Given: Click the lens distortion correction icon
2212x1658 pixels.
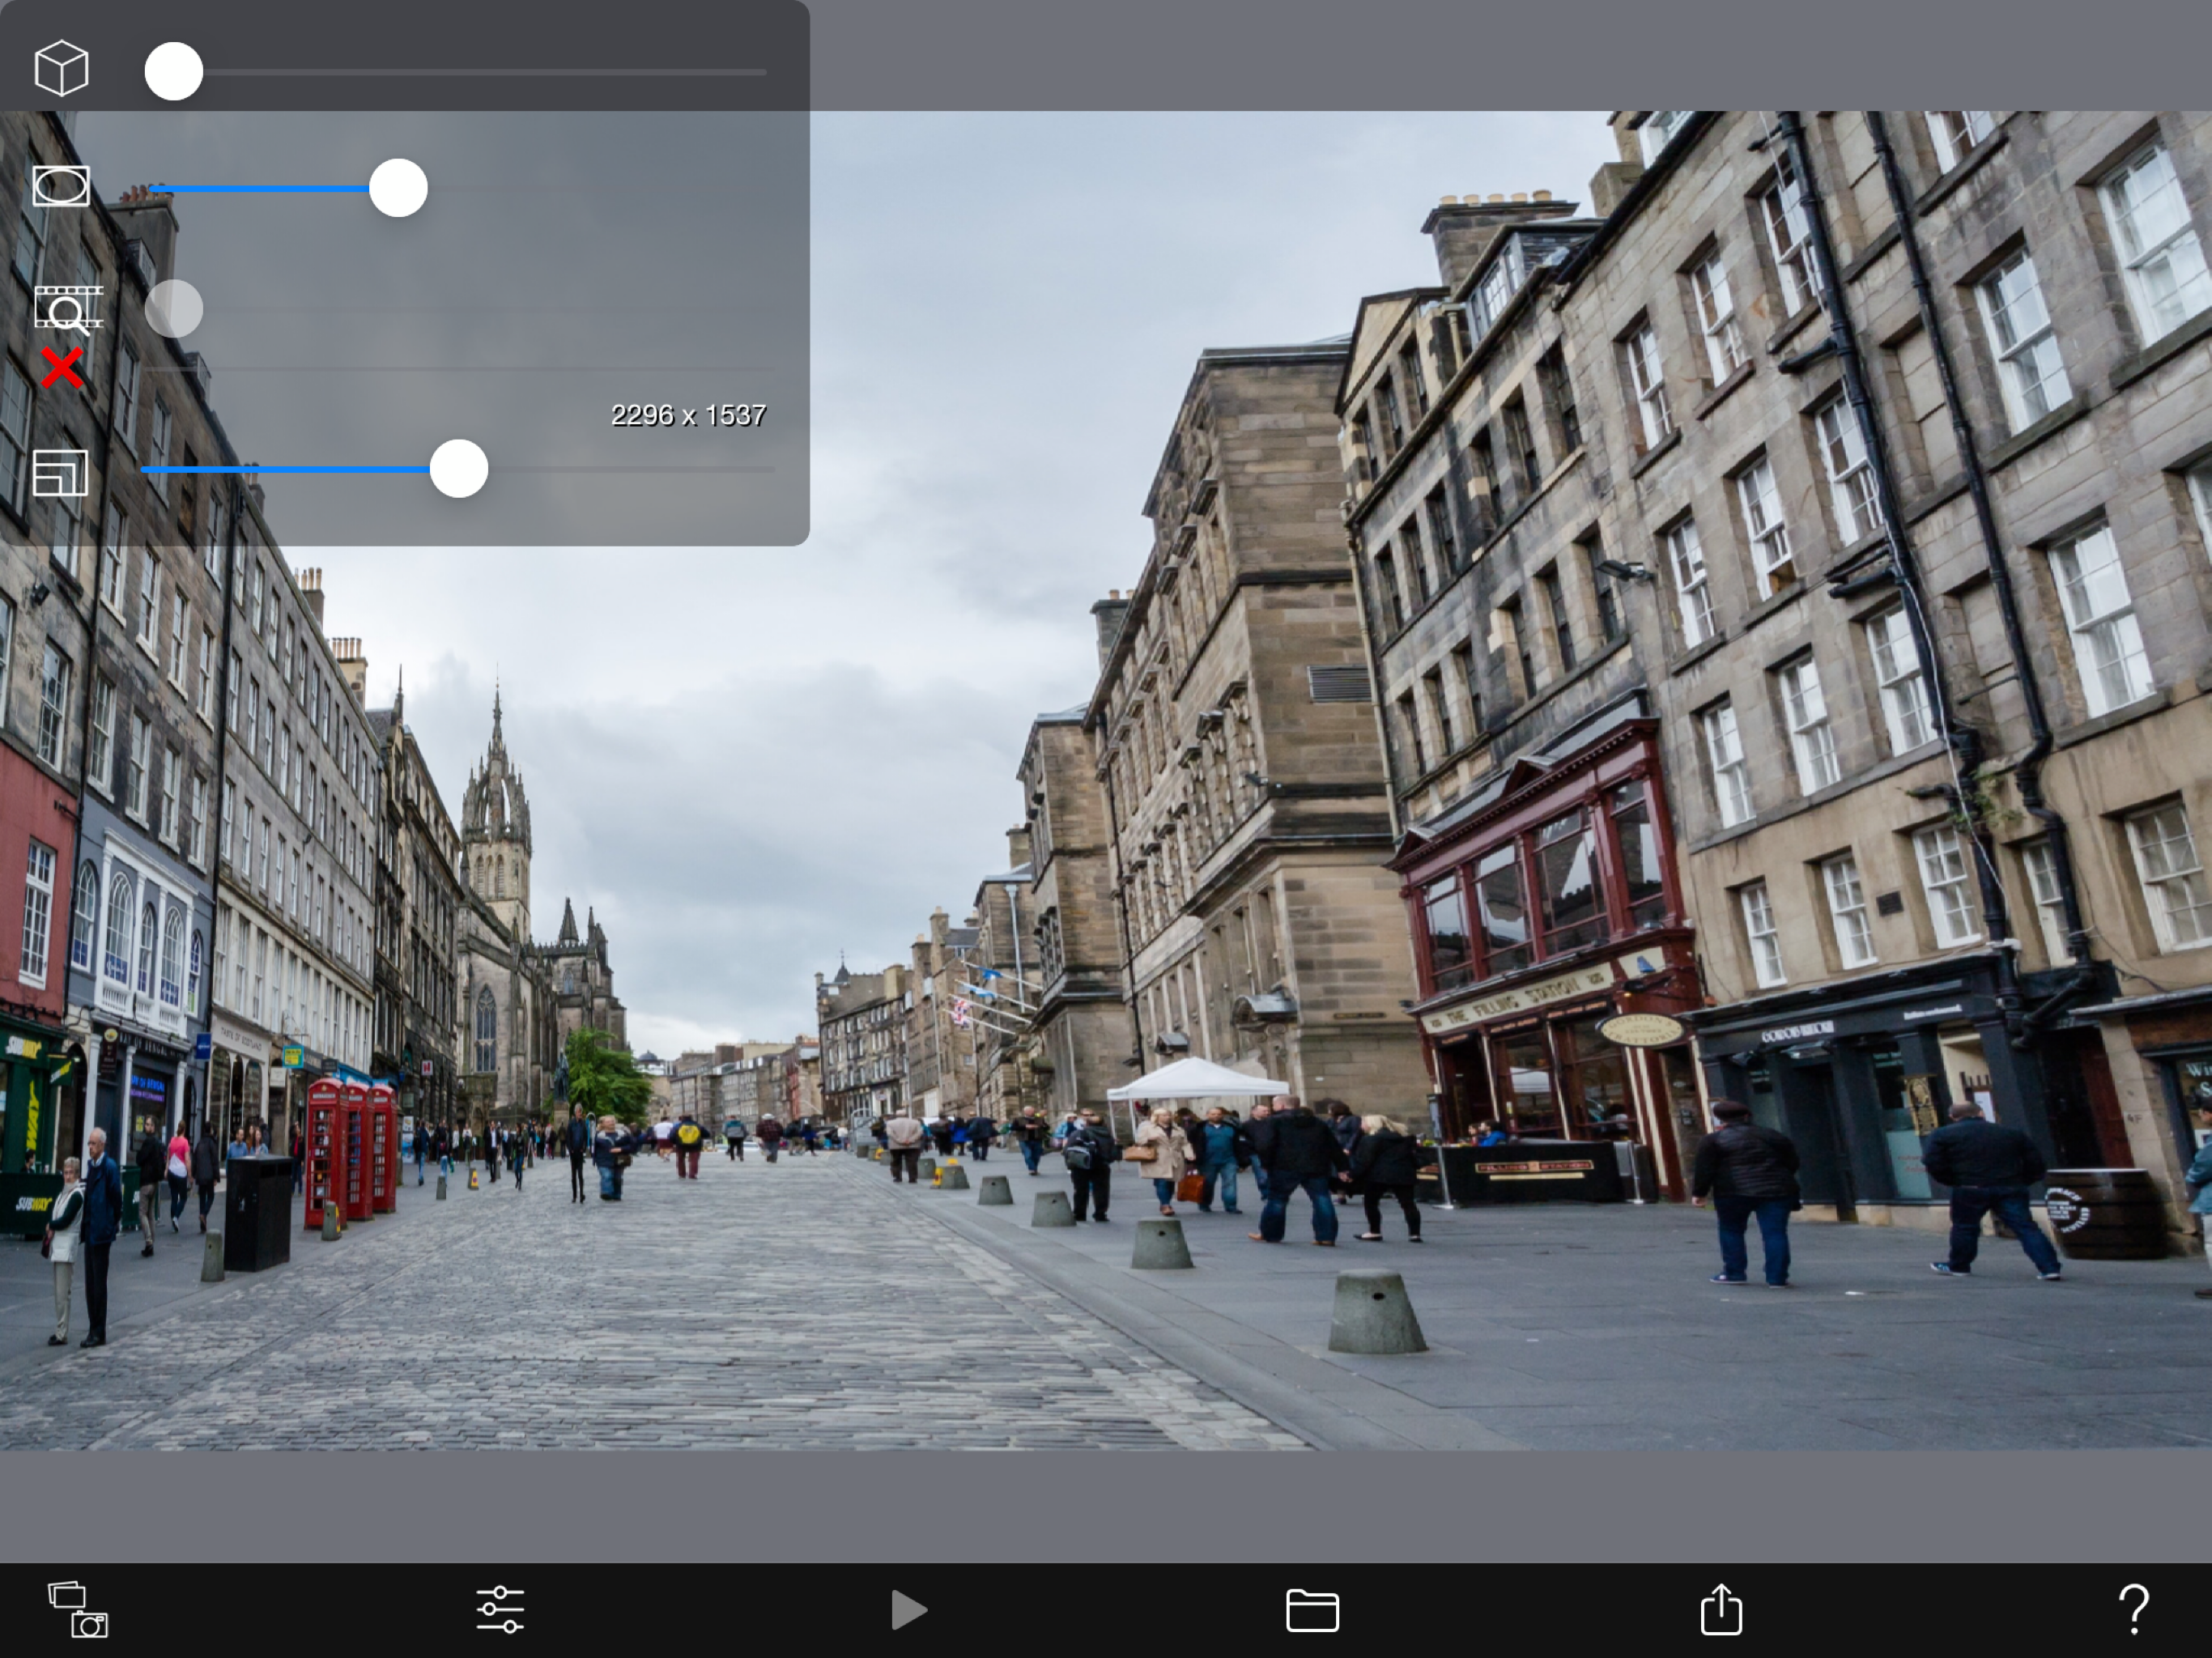Looking at the screenshot, I should pos(61,186).
